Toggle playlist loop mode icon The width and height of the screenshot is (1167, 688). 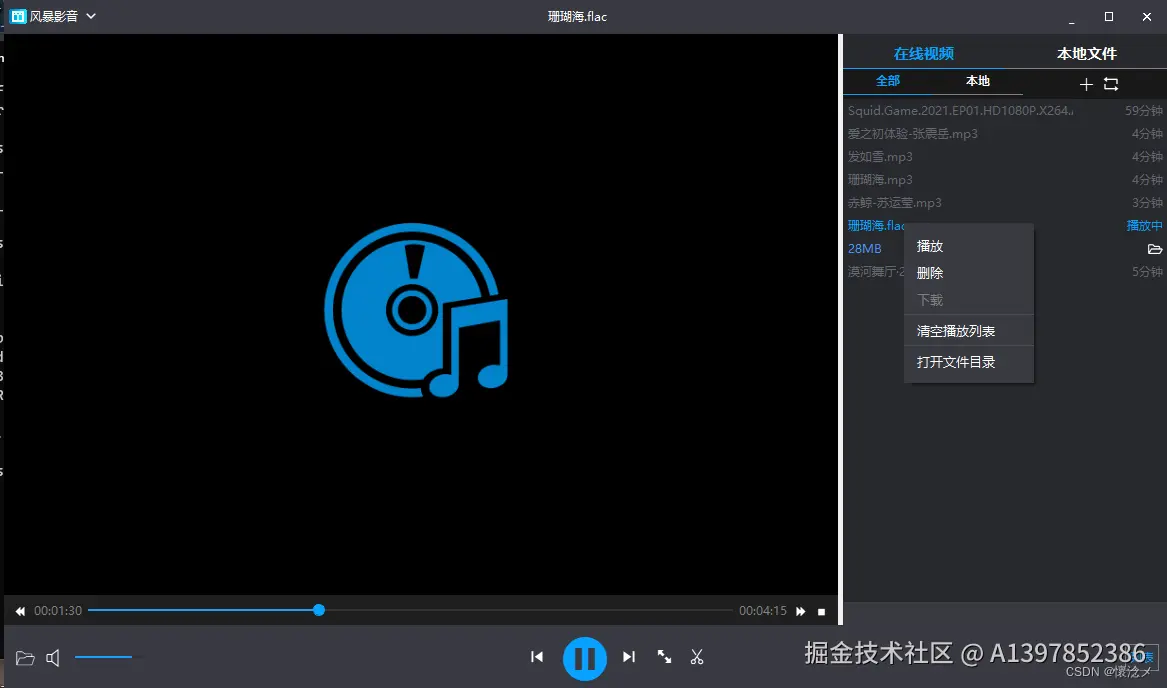click(x=1111, y=84)
